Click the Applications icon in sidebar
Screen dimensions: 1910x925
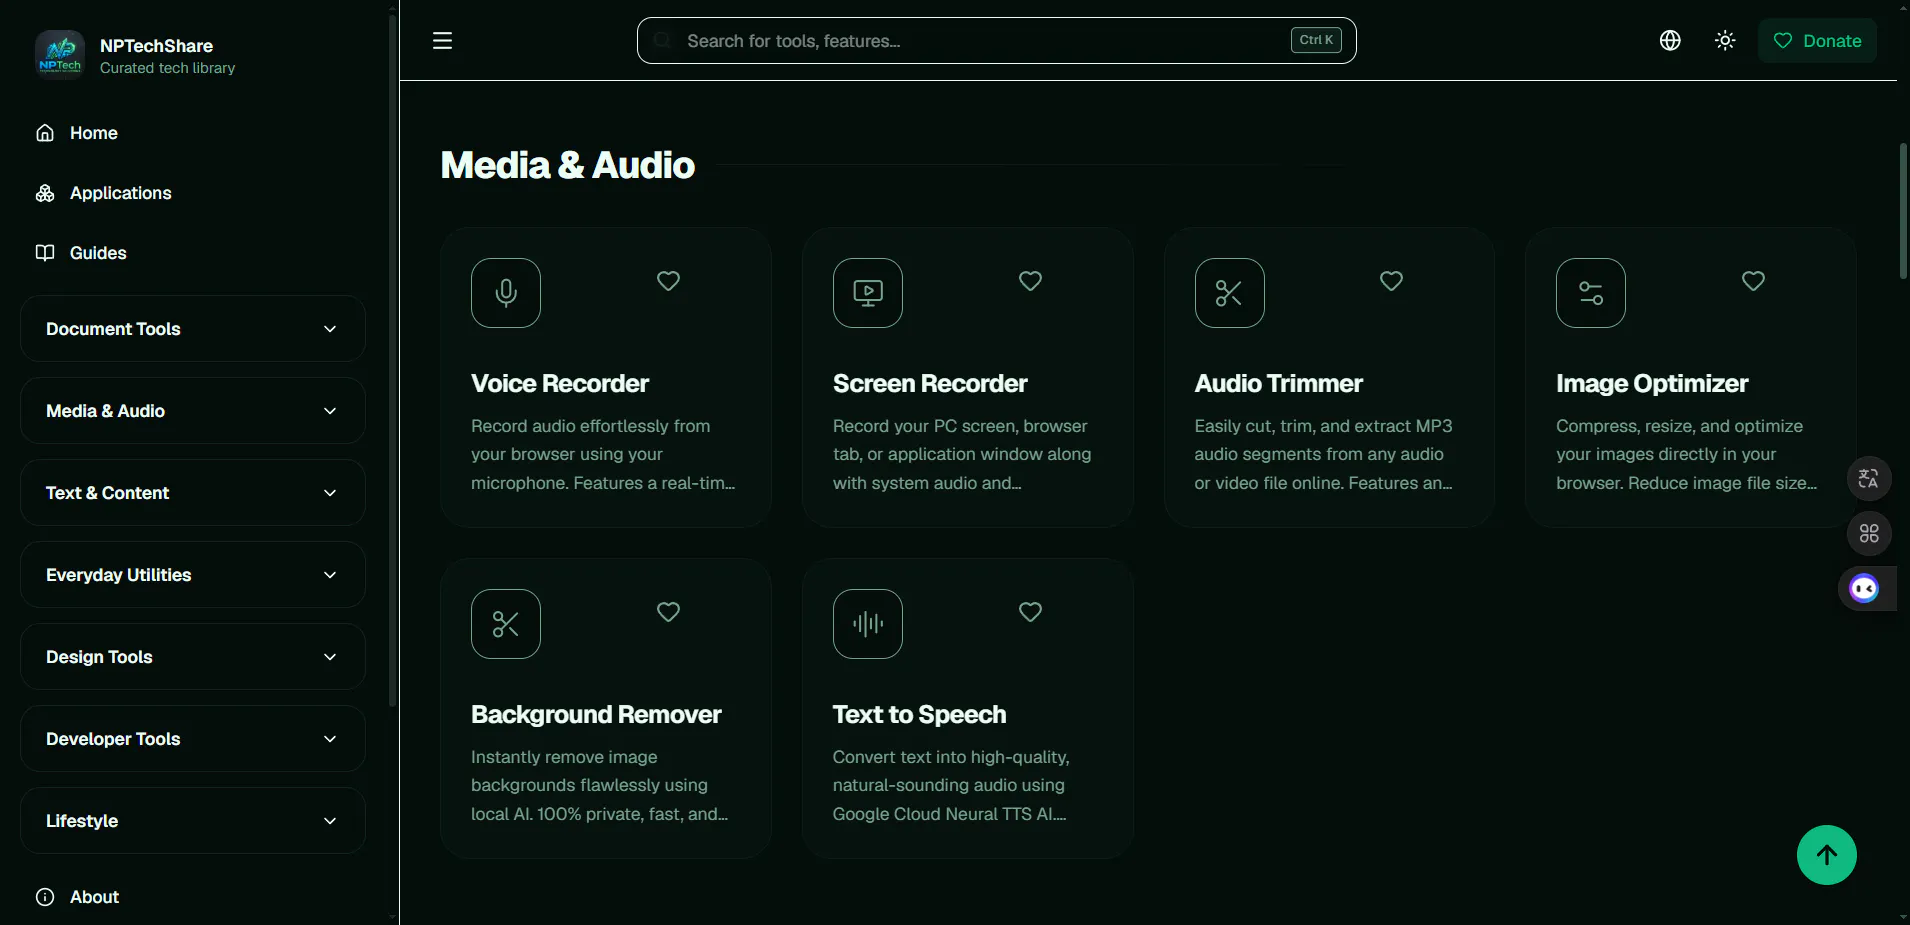tap(45, 193)
